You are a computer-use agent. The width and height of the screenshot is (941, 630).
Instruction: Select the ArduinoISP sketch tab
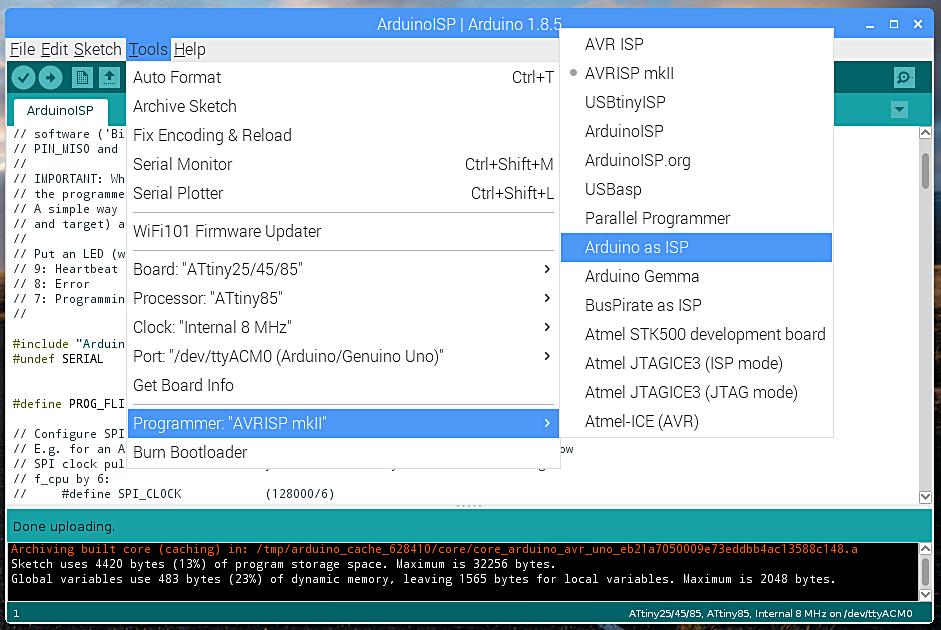tap(60, 110)
